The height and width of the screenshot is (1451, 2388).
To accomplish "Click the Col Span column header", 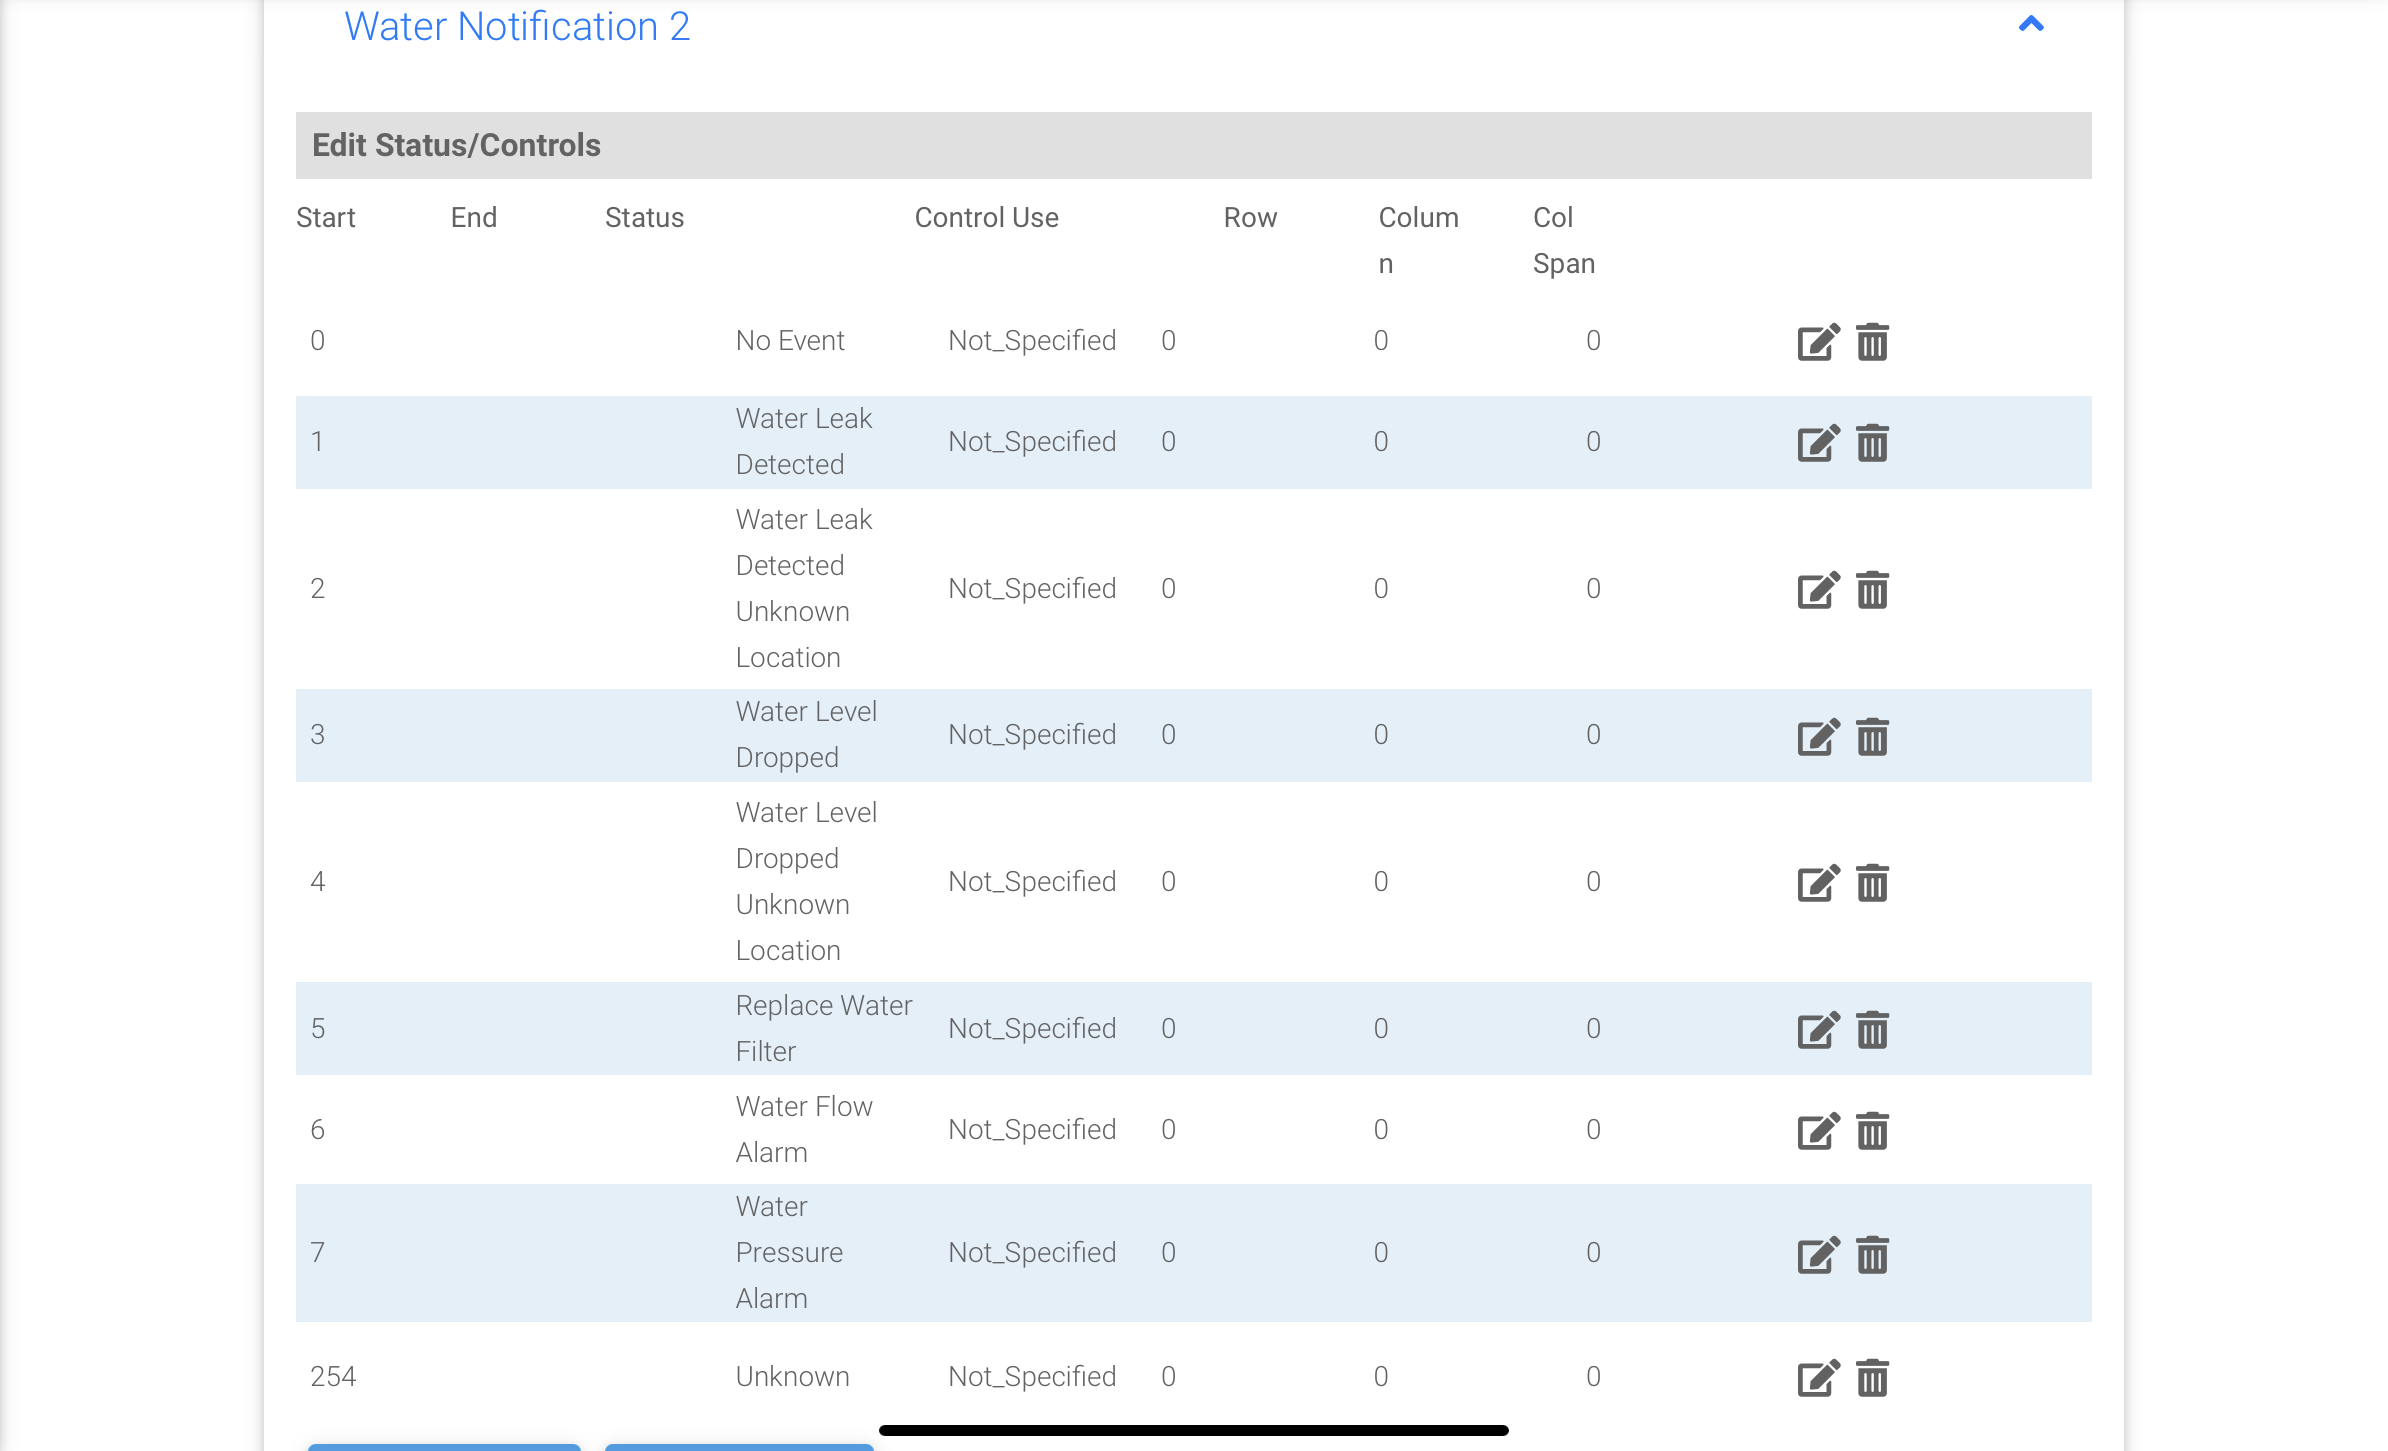I will 1564,241.
